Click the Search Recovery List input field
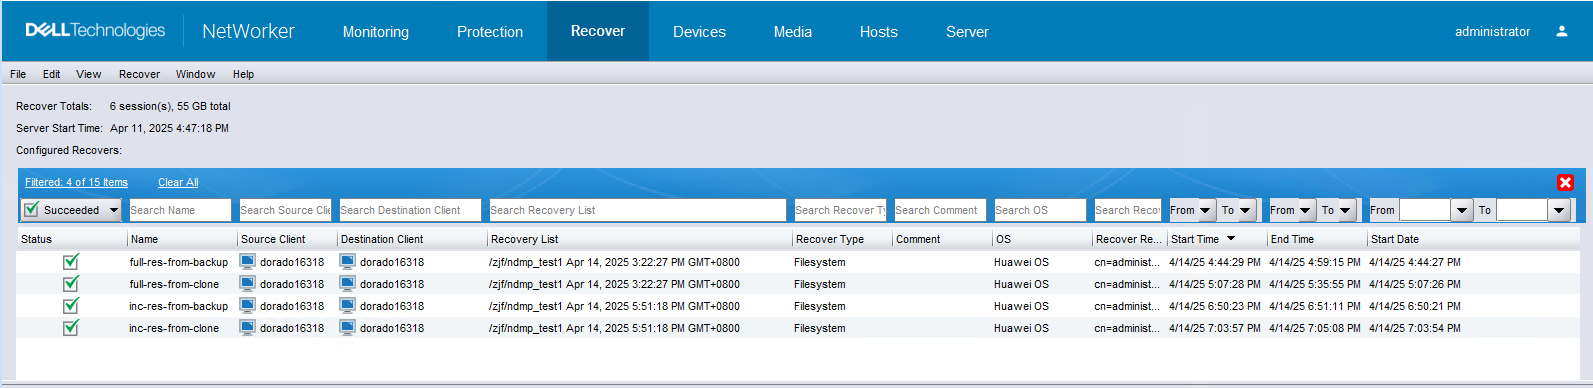1593x388 pixels. [637, 210]
